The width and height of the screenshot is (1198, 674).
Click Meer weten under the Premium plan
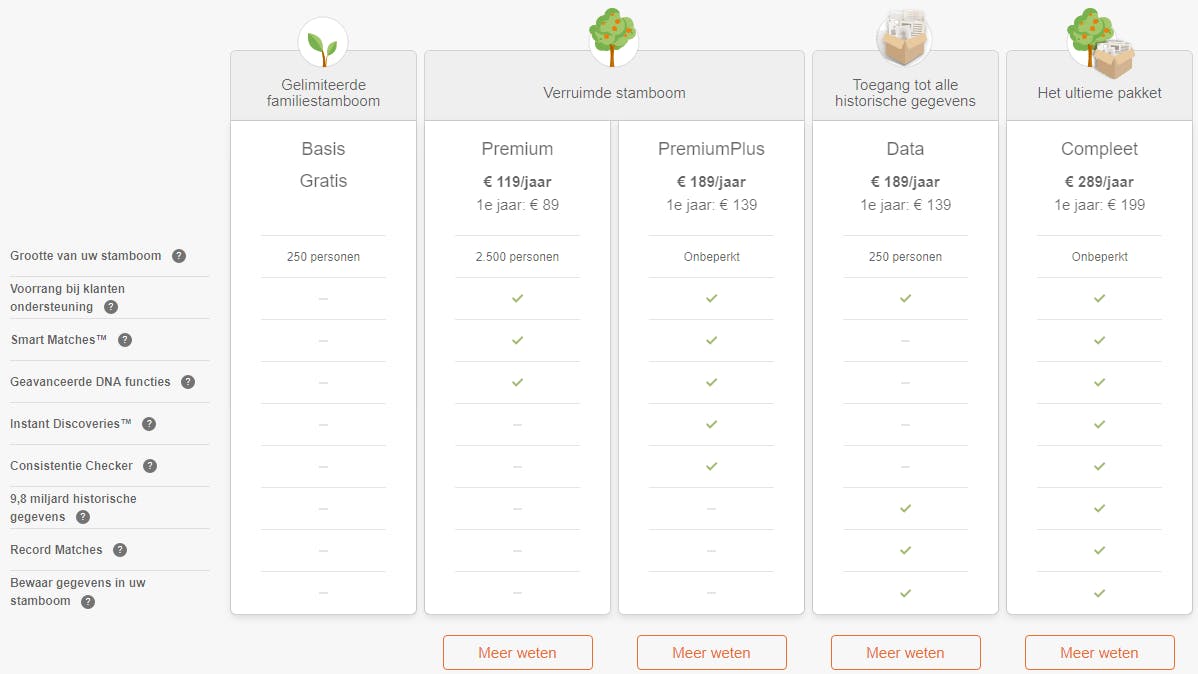(x=517, y=653)
